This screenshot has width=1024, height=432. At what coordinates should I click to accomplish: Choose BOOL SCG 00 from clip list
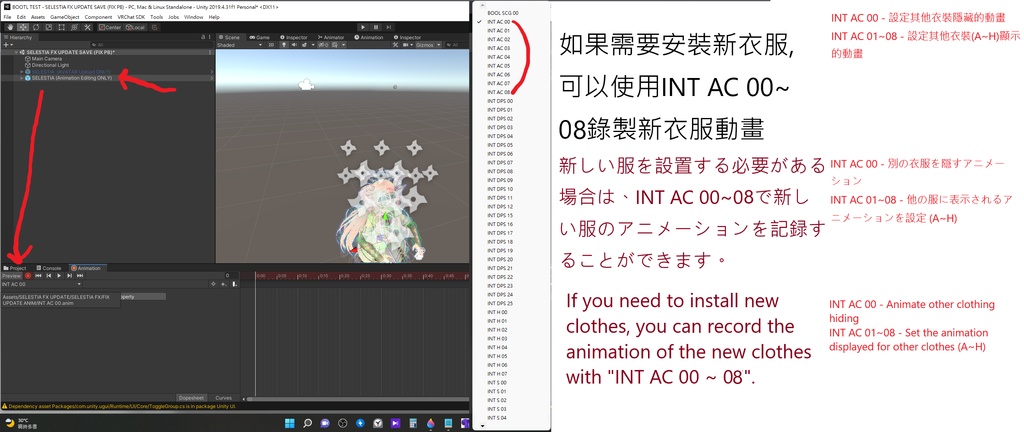point(503,12)
